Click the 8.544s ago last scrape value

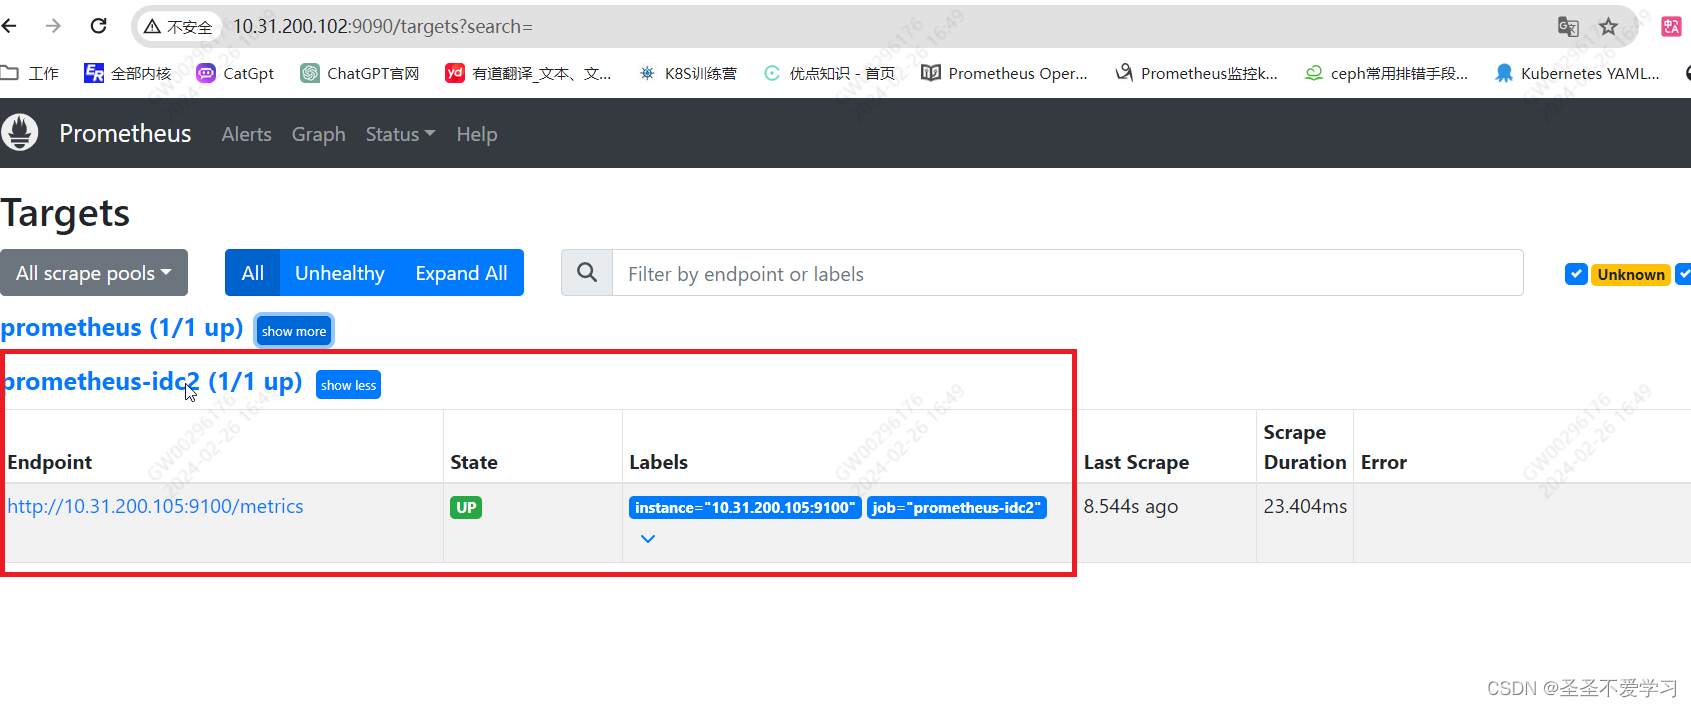1131,507
